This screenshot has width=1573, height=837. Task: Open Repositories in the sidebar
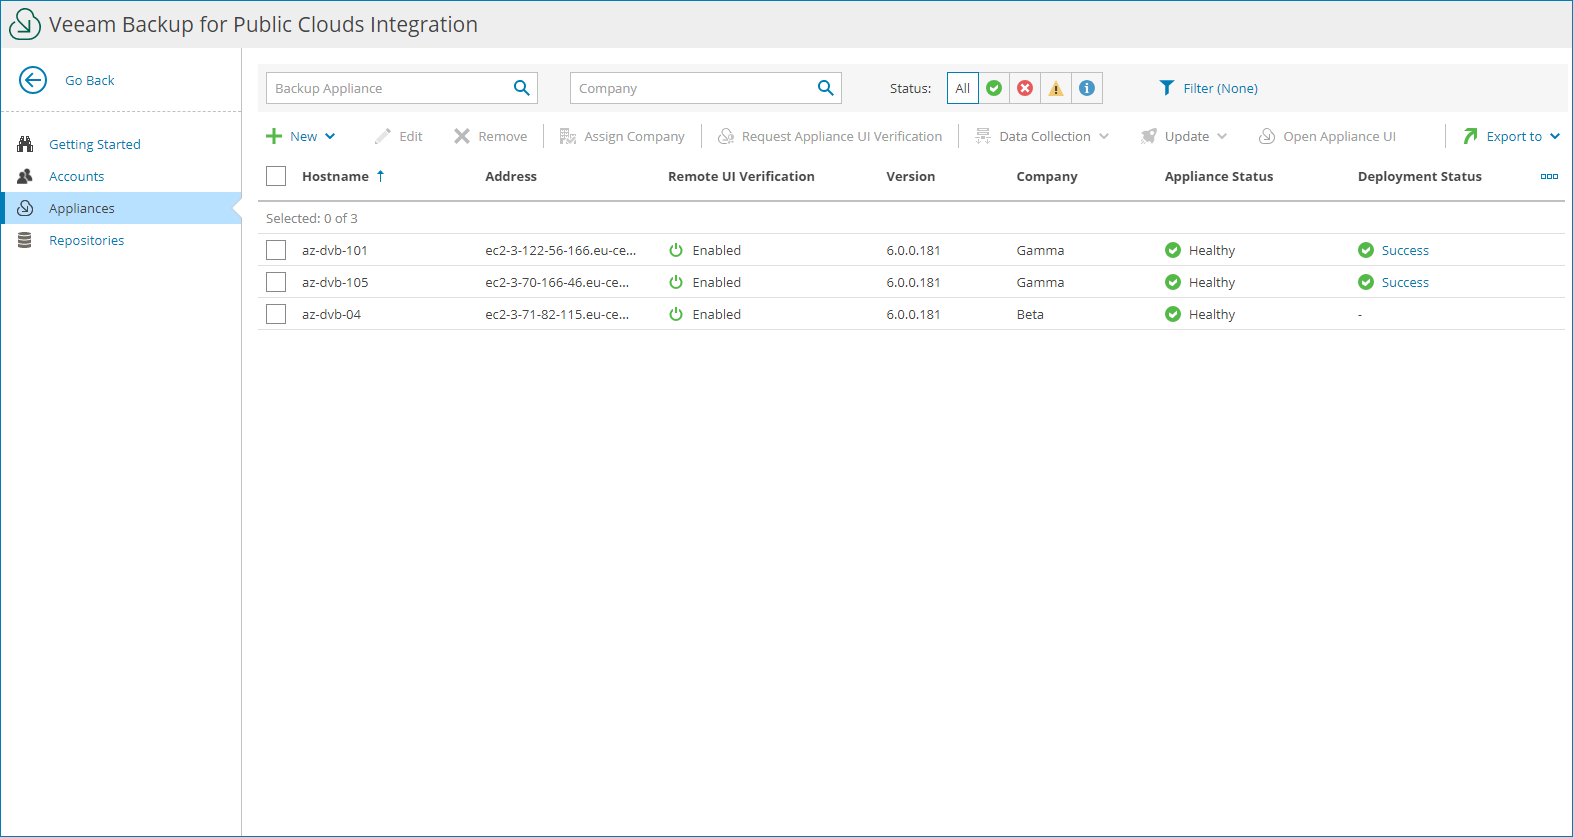[x=87, y=240]
